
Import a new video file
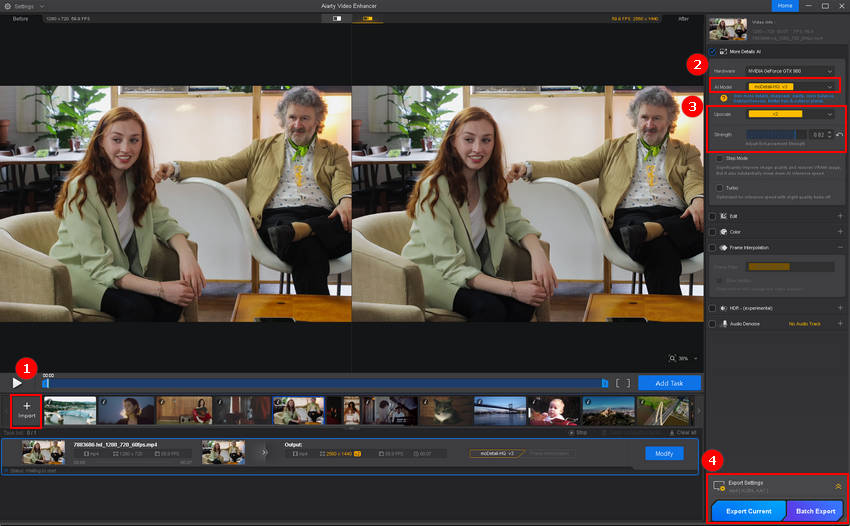click(x=27, y=410)
